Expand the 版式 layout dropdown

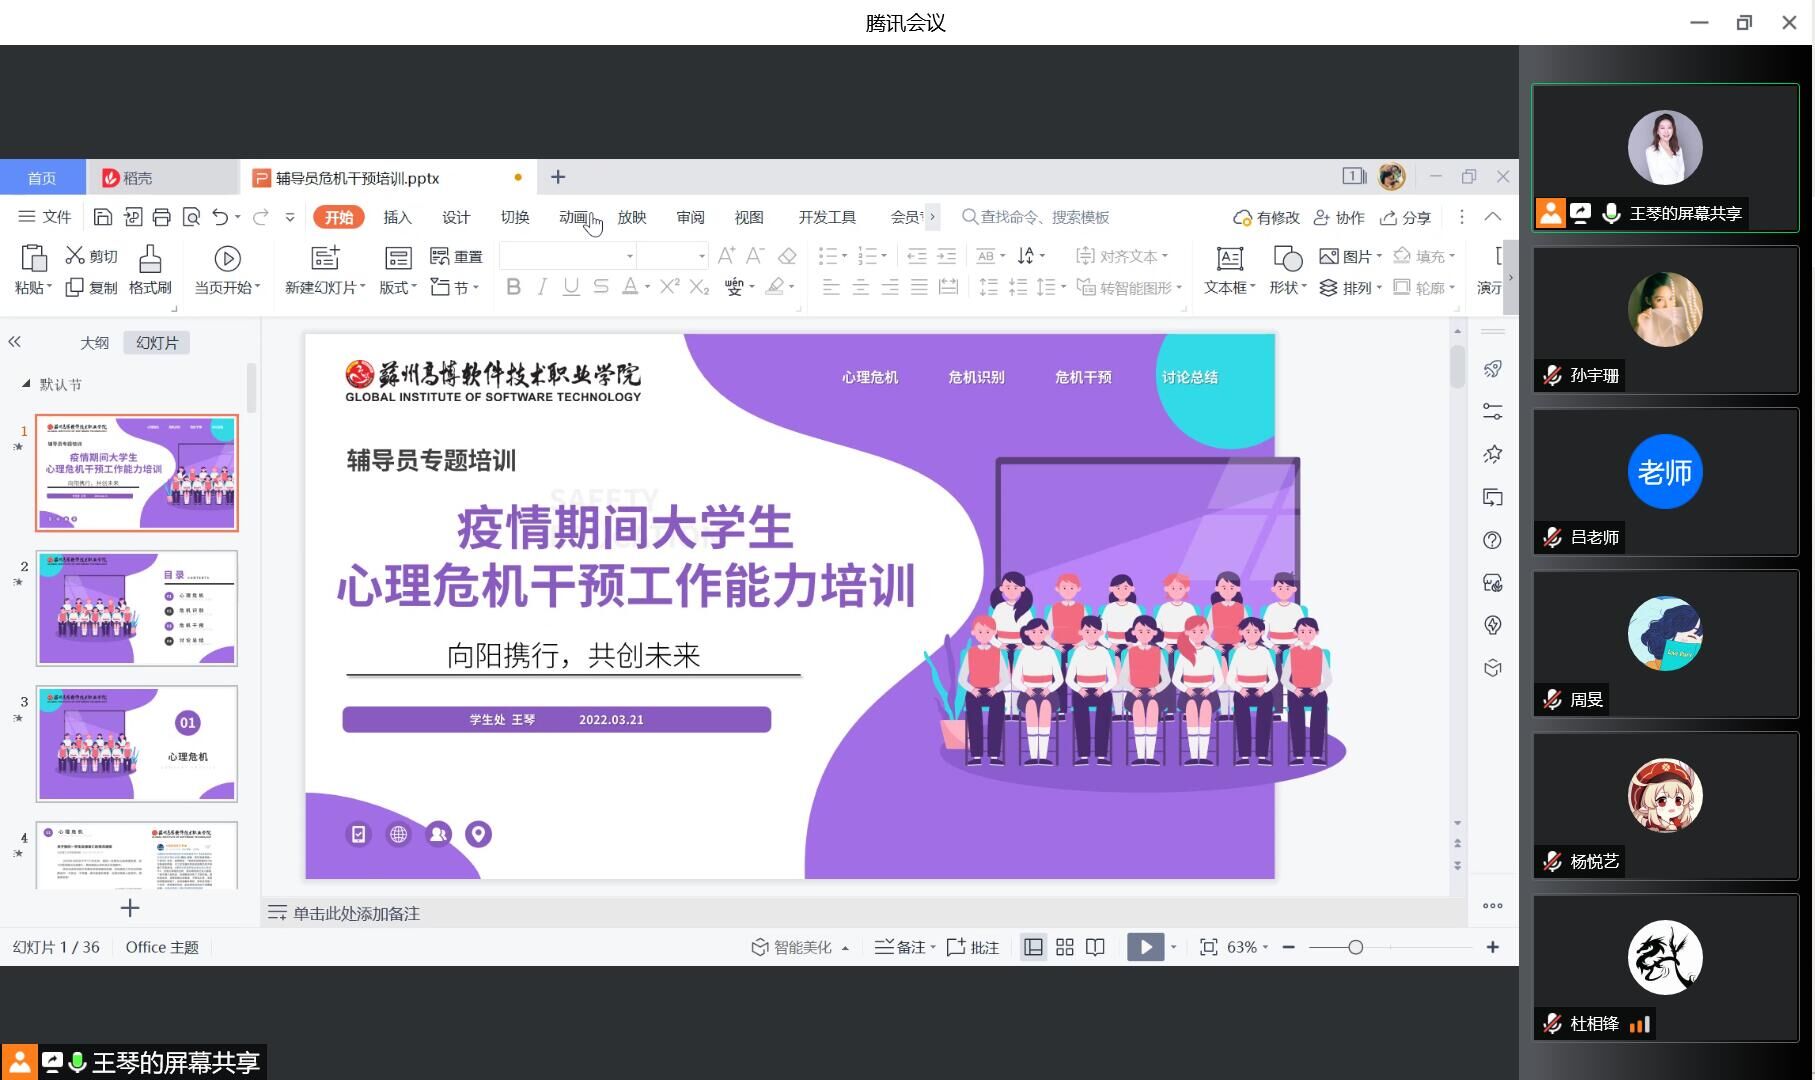[x=398, y=288]
